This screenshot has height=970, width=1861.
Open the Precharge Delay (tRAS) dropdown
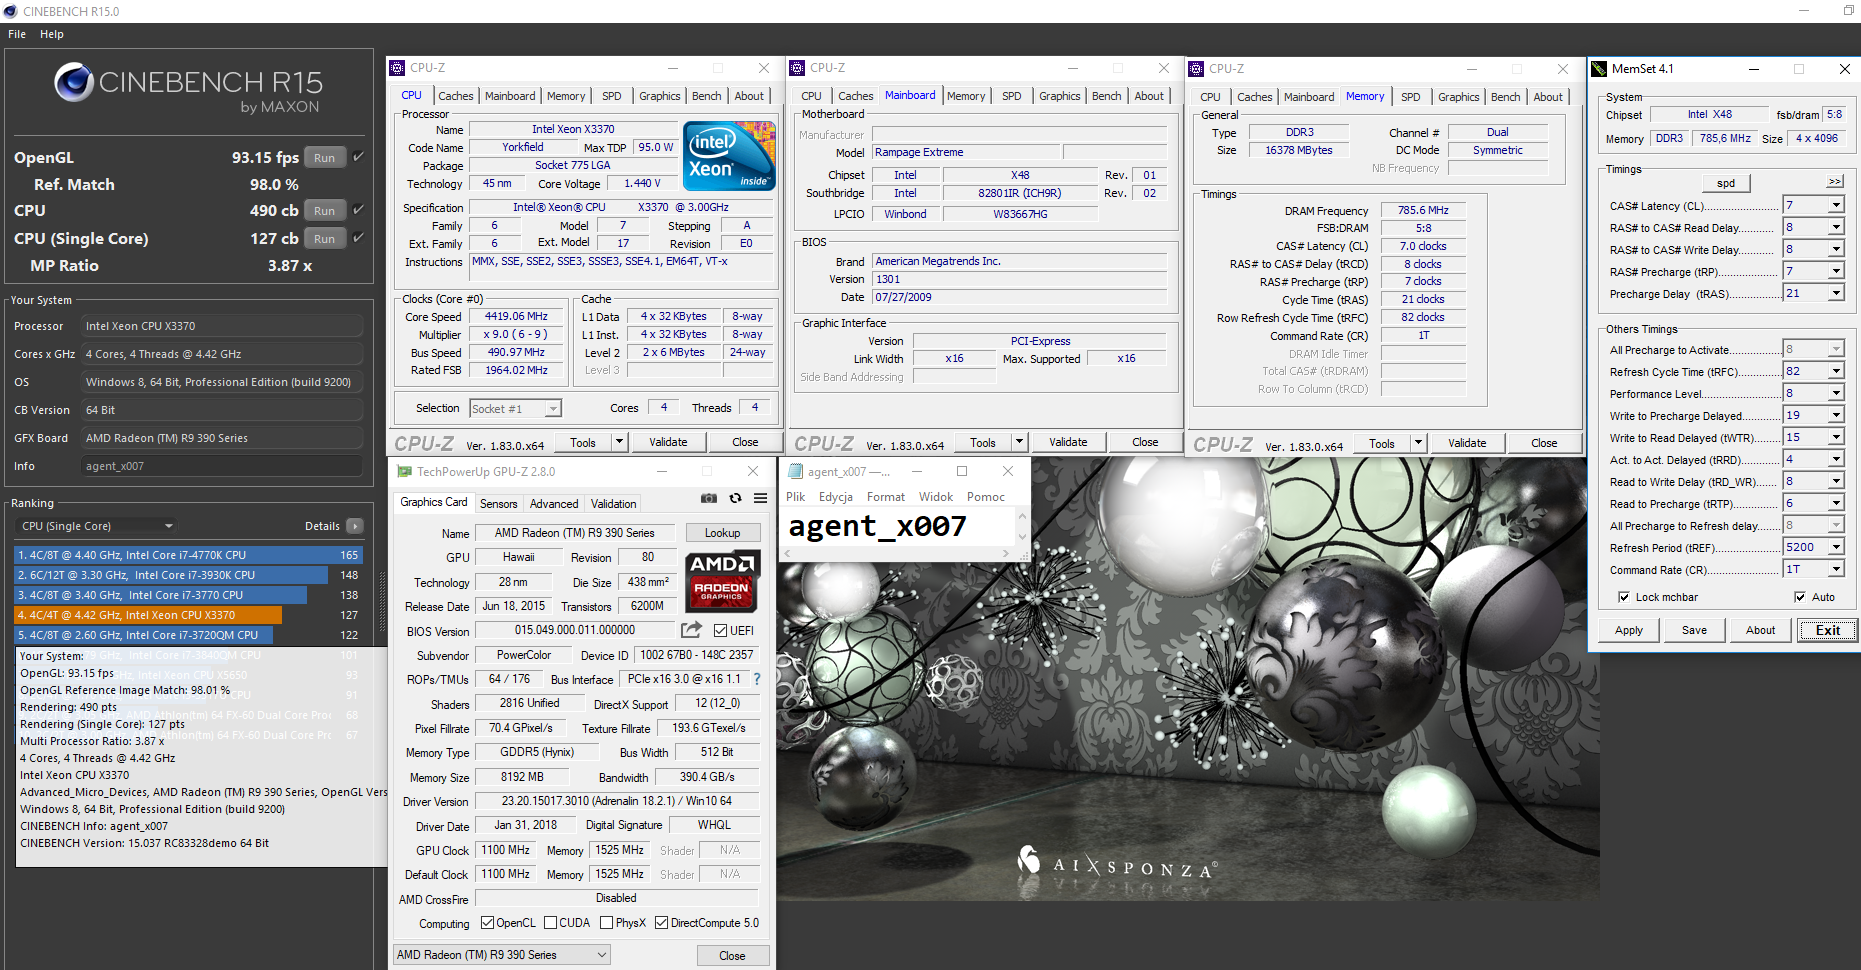(x=1836, y=293)
